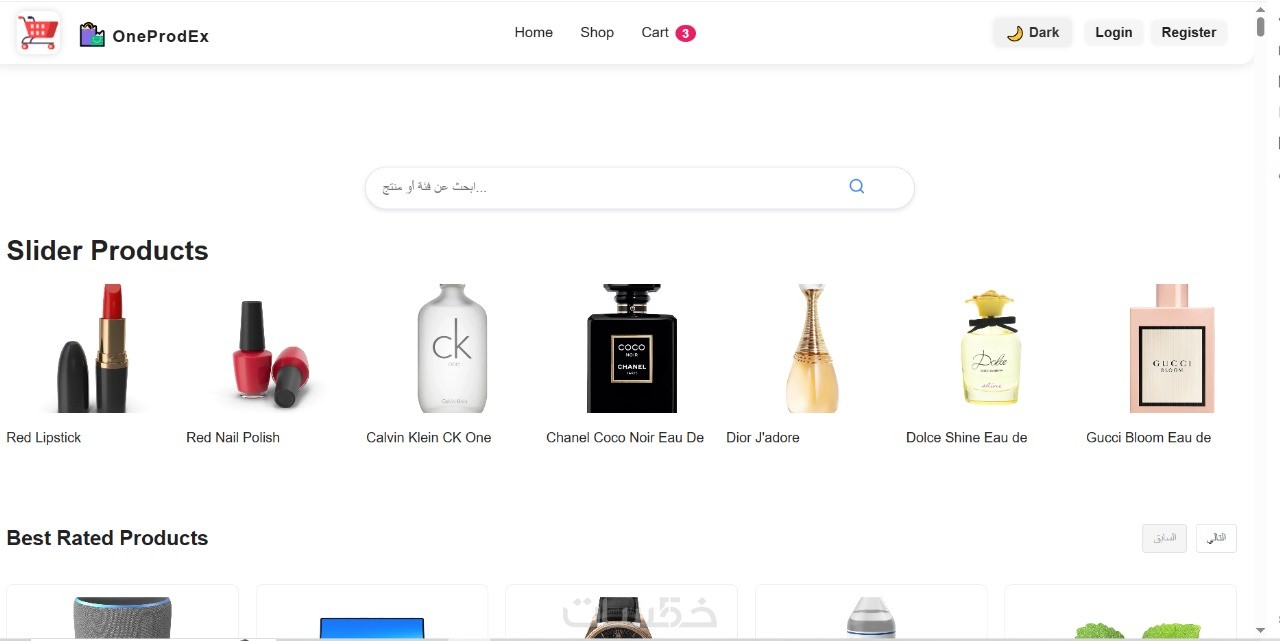Click the Gucci Bloom Eau de name

tap(1149, 437)
